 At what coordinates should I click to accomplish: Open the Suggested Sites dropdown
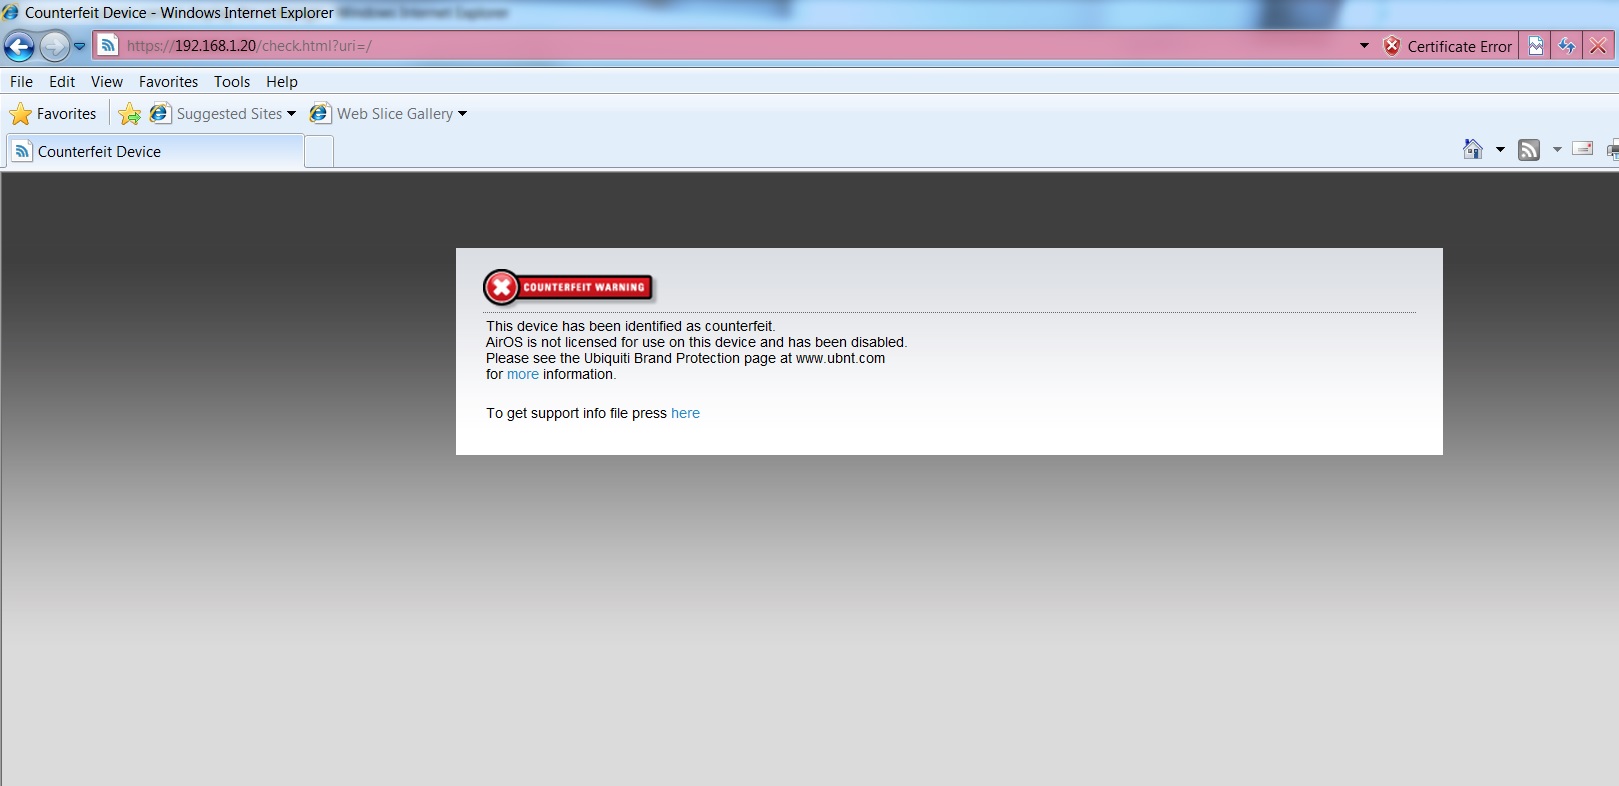tap(223, 114)
